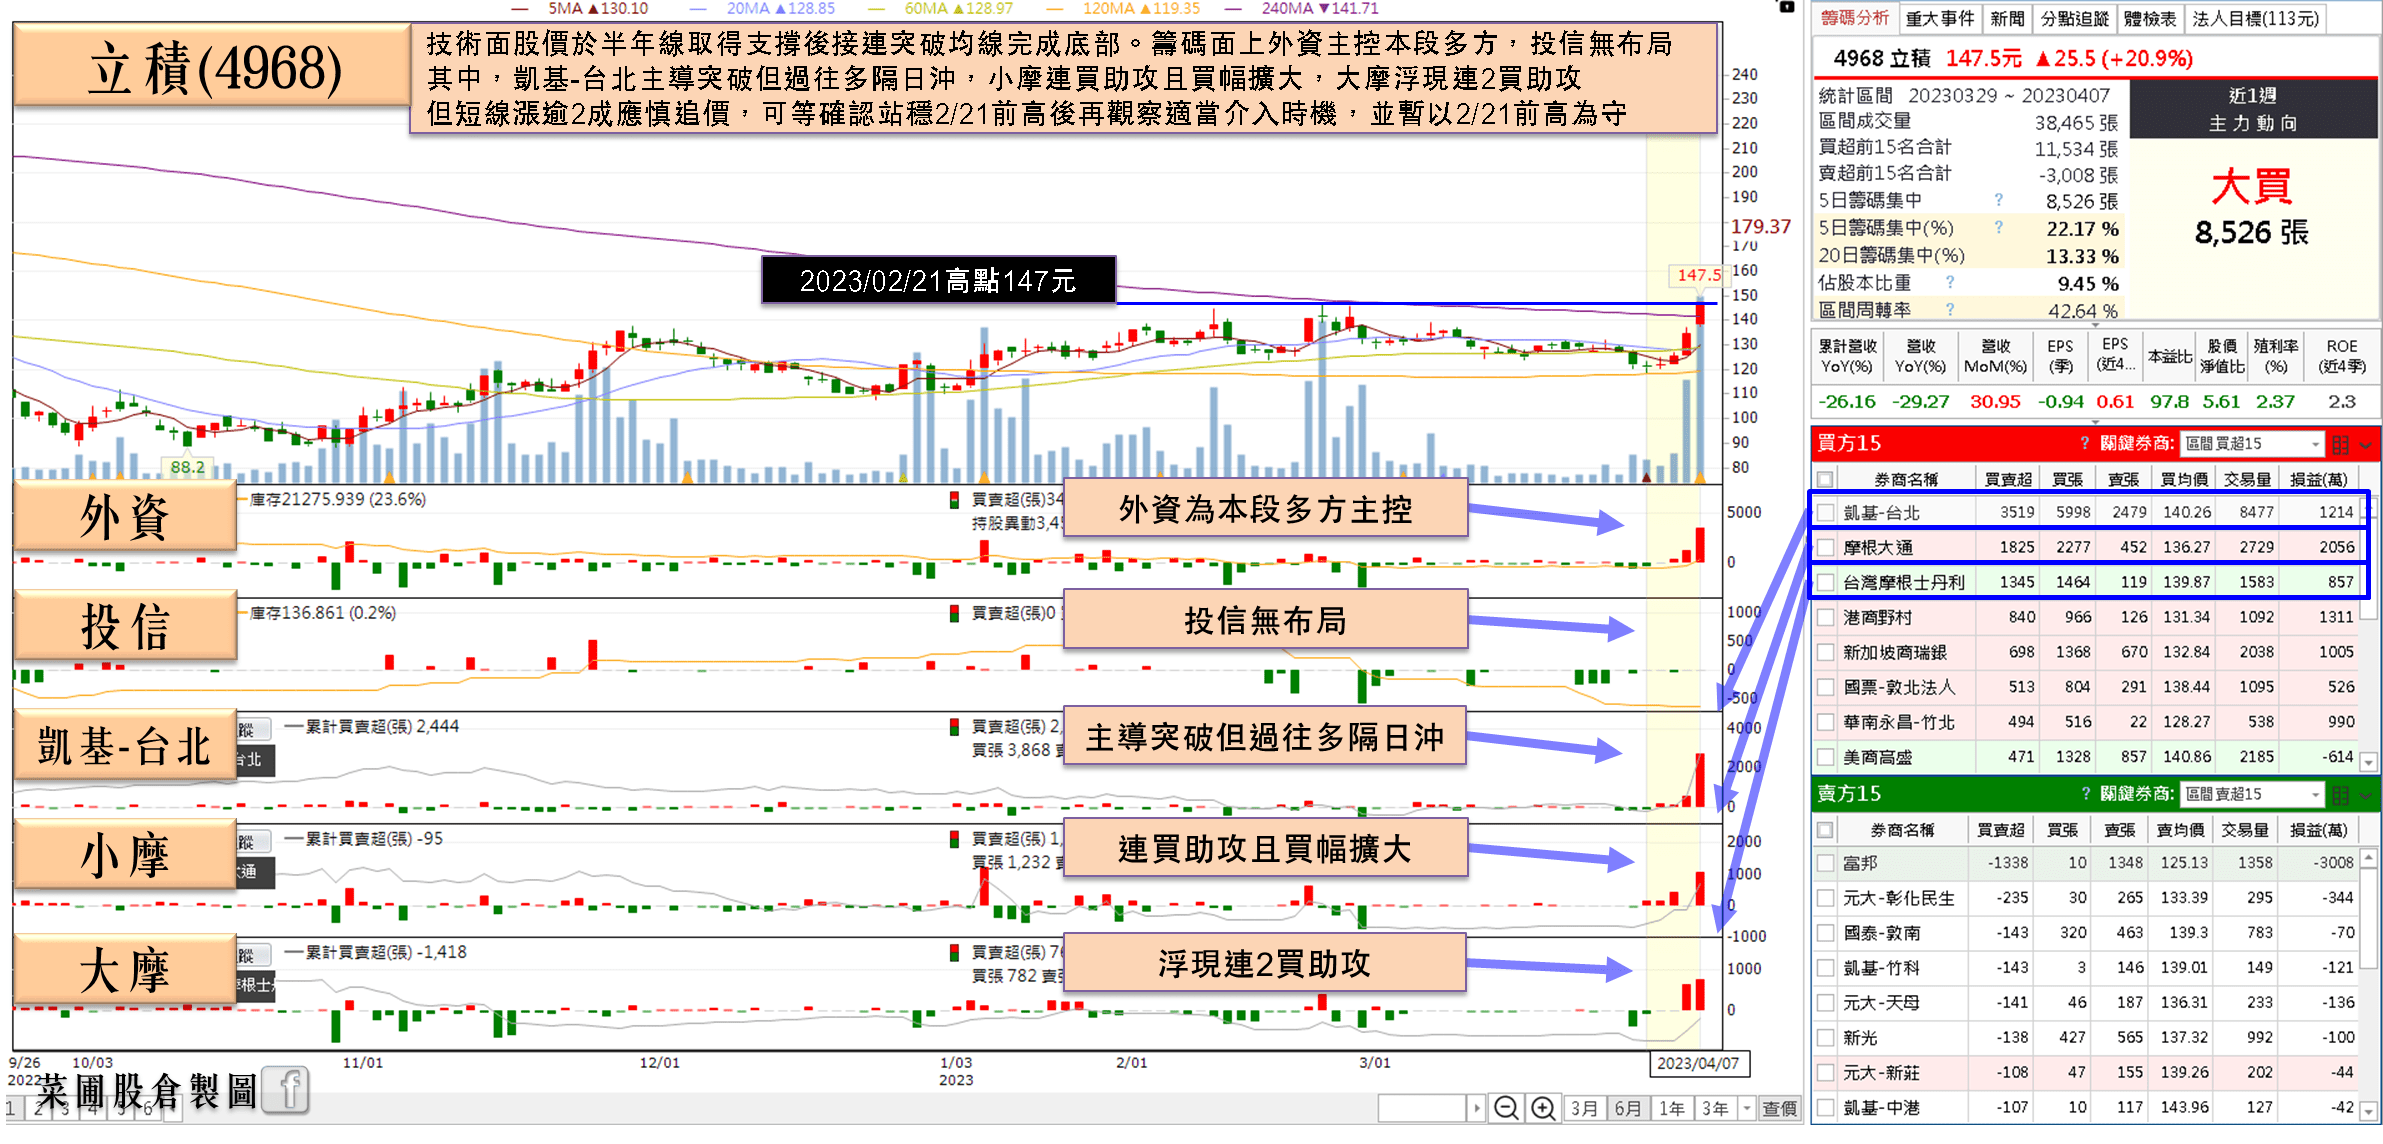Open the 分點追蹤 tab
This screenshot has width=2383, height=1144.
2074,19
